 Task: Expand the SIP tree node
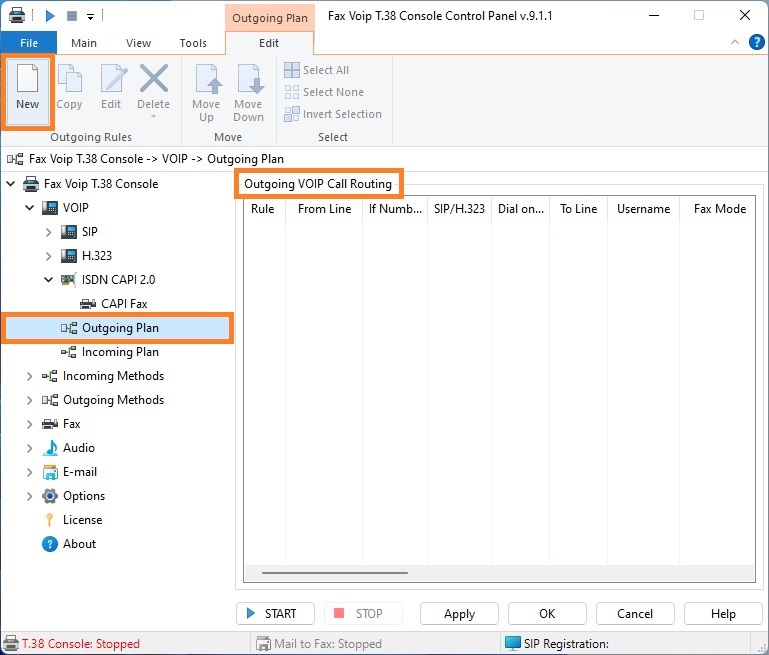(x=49, y=232)
